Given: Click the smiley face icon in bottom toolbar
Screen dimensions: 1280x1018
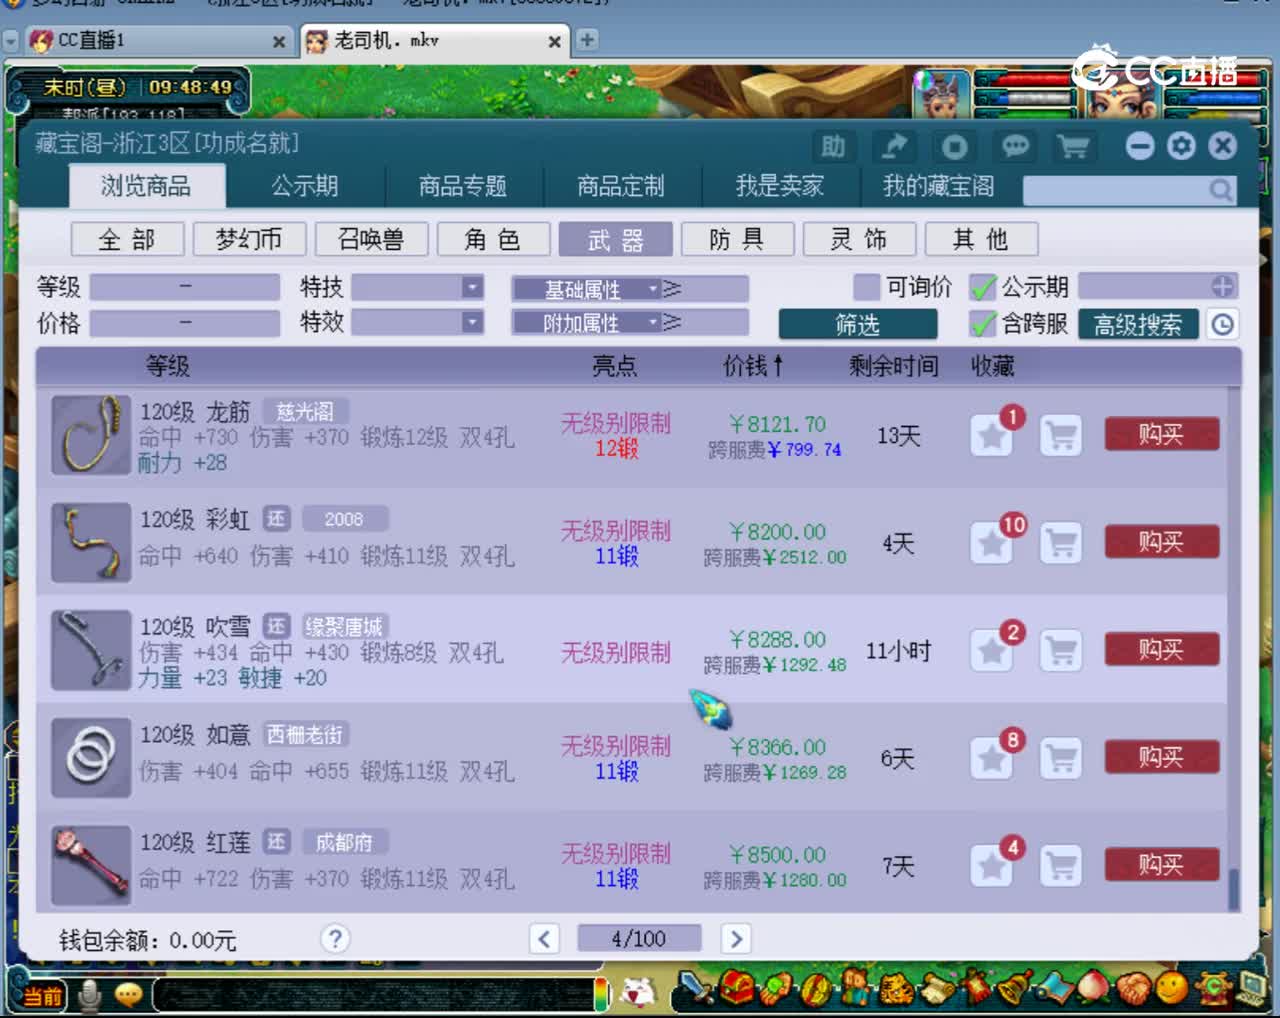Looking at the screenshot, I should tap(1172, 988).
